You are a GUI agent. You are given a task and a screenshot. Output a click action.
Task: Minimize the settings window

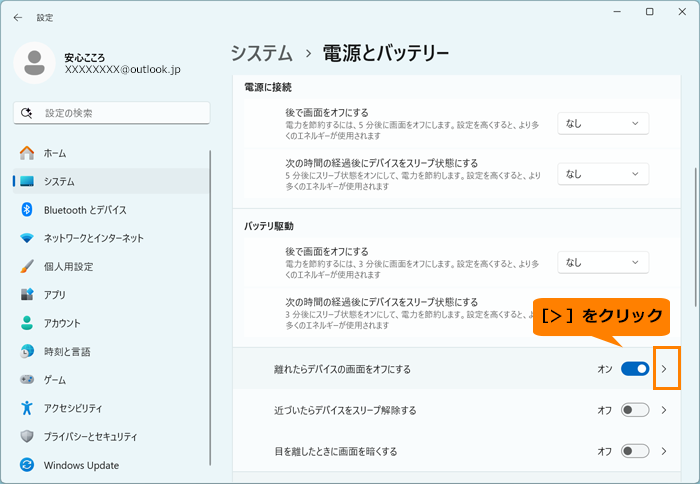[617, 12]
